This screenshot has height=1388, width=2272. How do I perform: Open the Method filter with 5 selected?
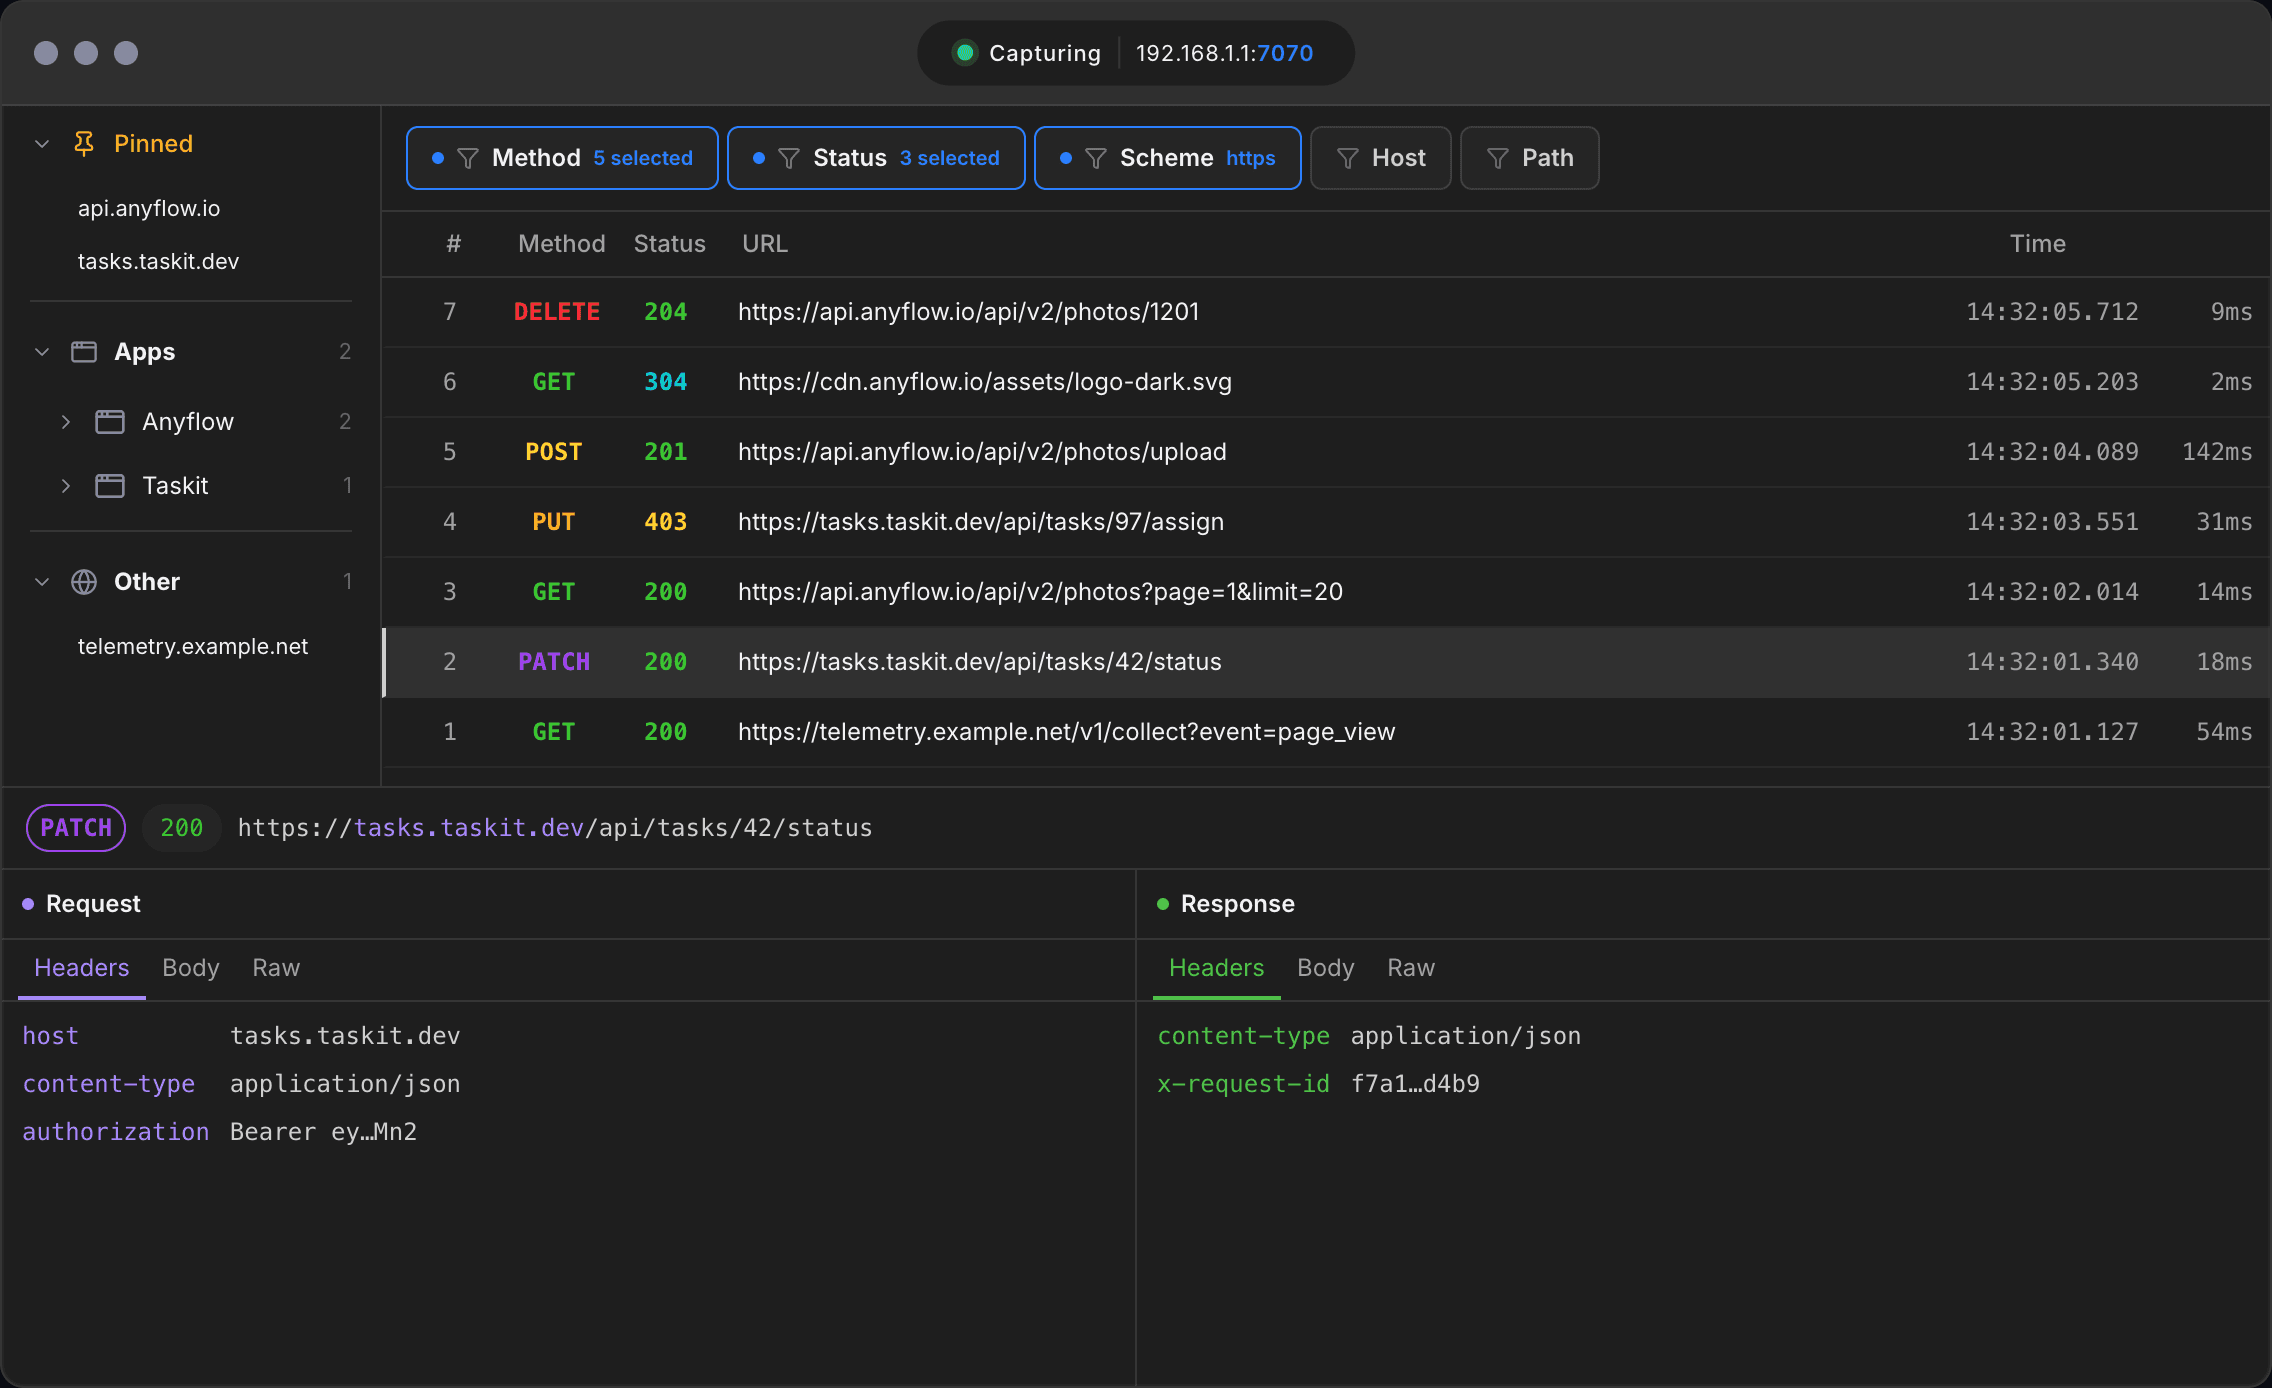point(562,158)
